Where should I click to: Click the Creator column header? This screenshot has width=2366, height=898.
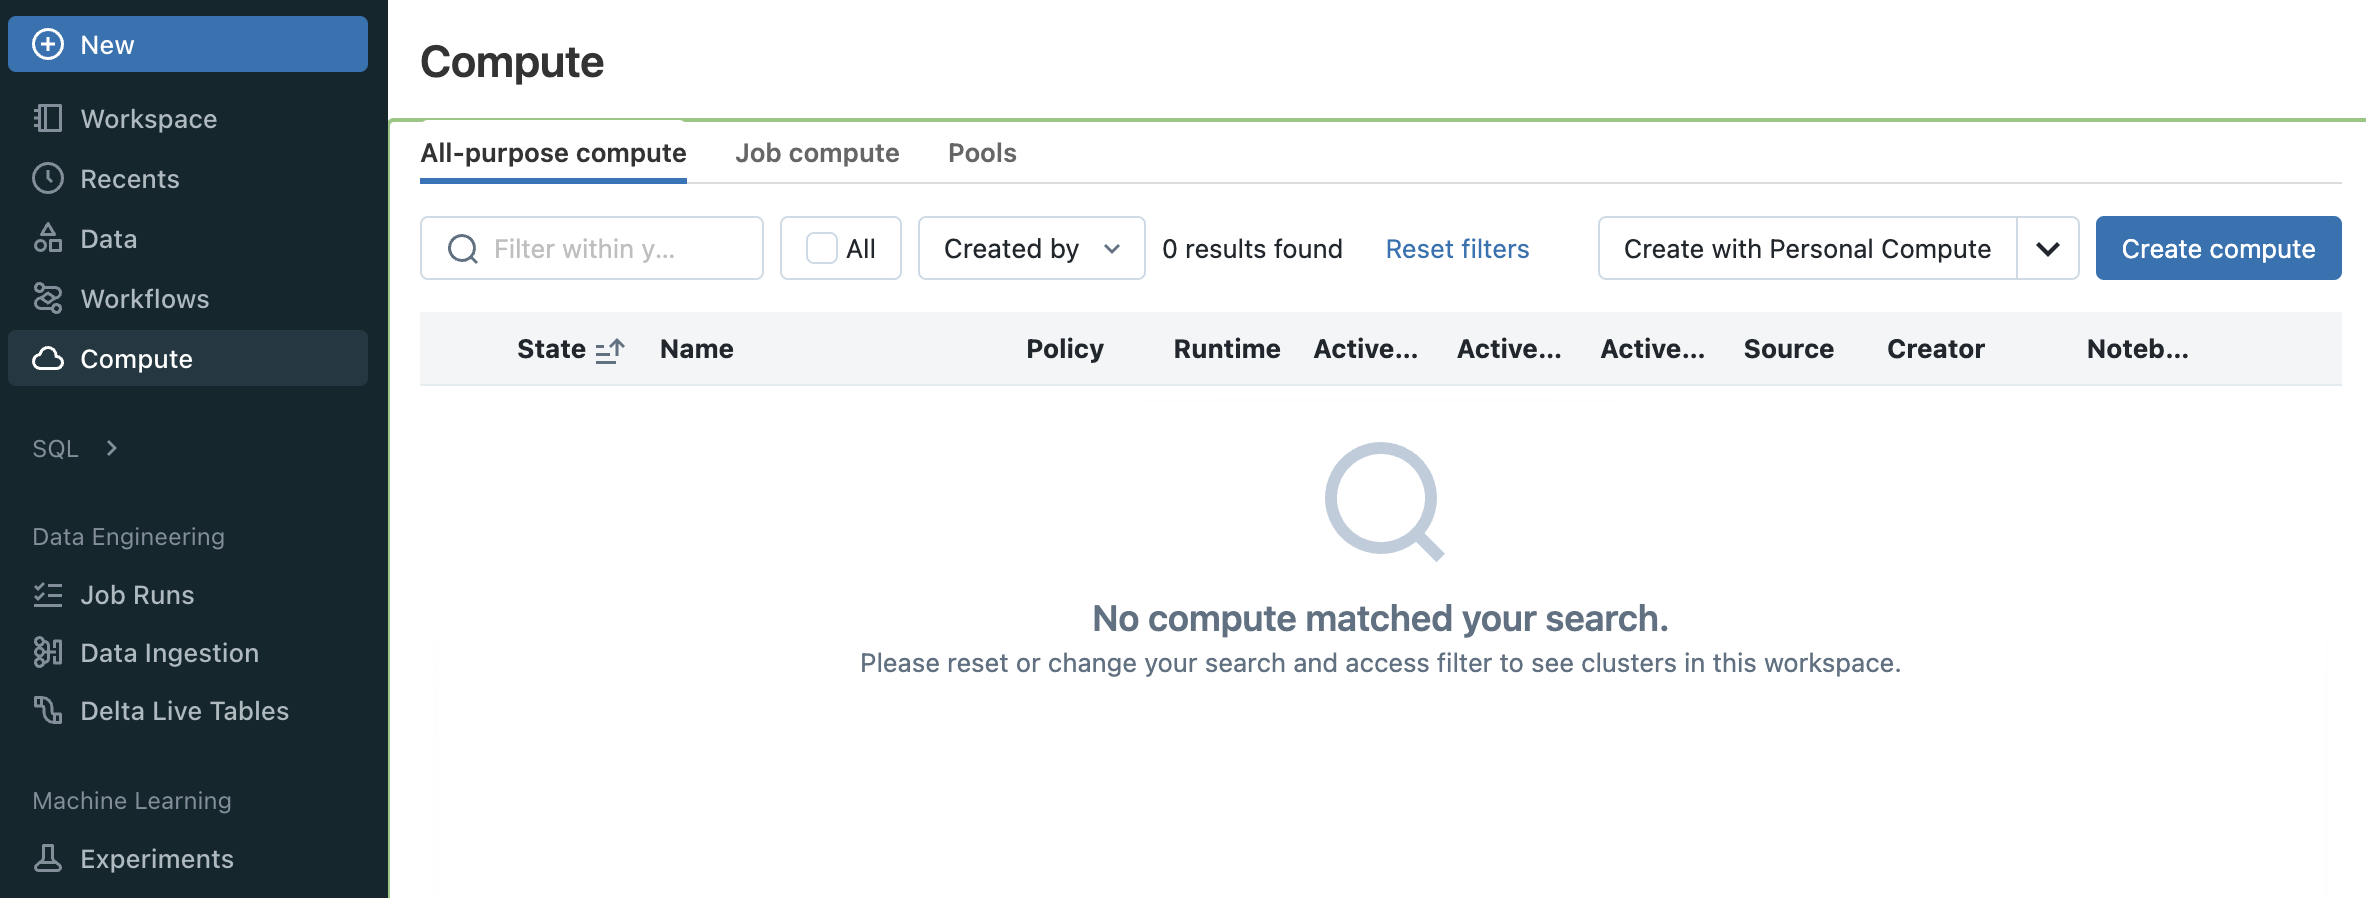(x=1935, y=349)
